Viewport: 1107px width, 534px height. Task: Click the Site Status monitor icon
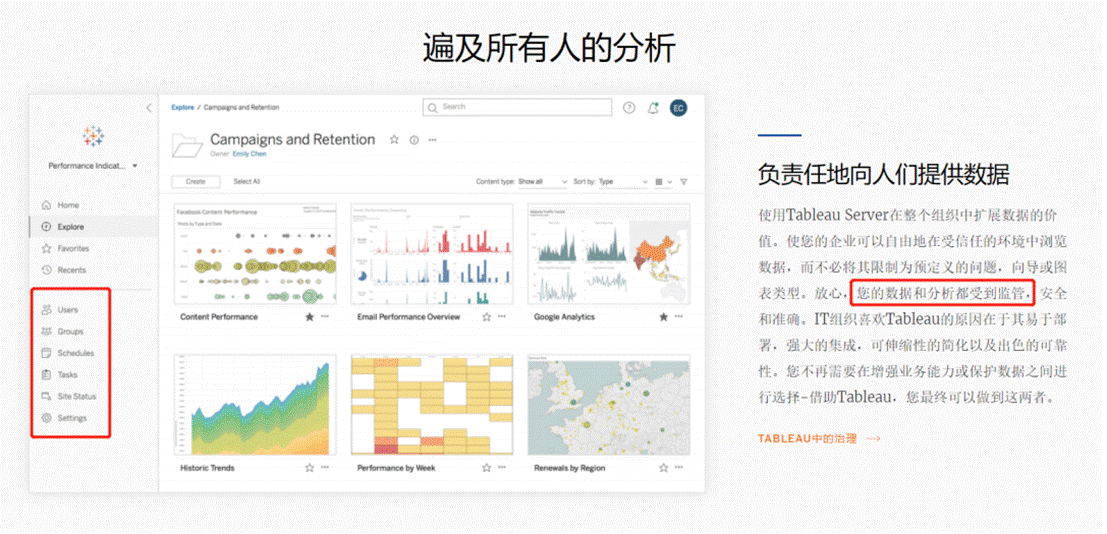[x=47, y=397]
